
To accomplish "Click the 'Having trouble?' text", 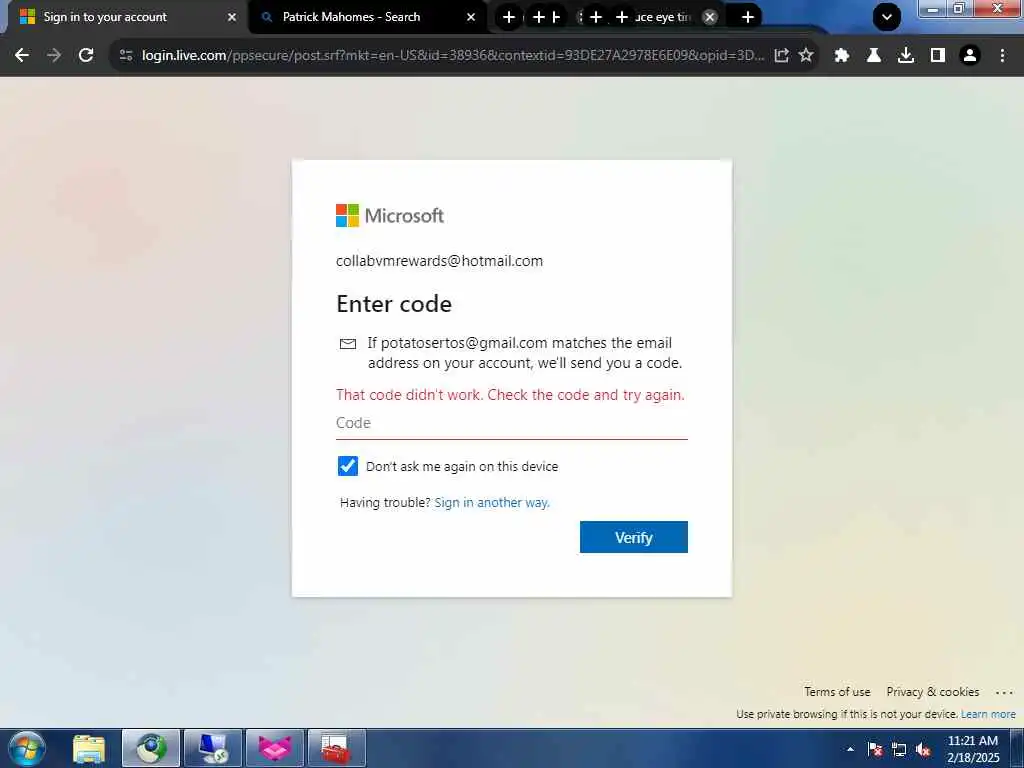I will [385, 502].
